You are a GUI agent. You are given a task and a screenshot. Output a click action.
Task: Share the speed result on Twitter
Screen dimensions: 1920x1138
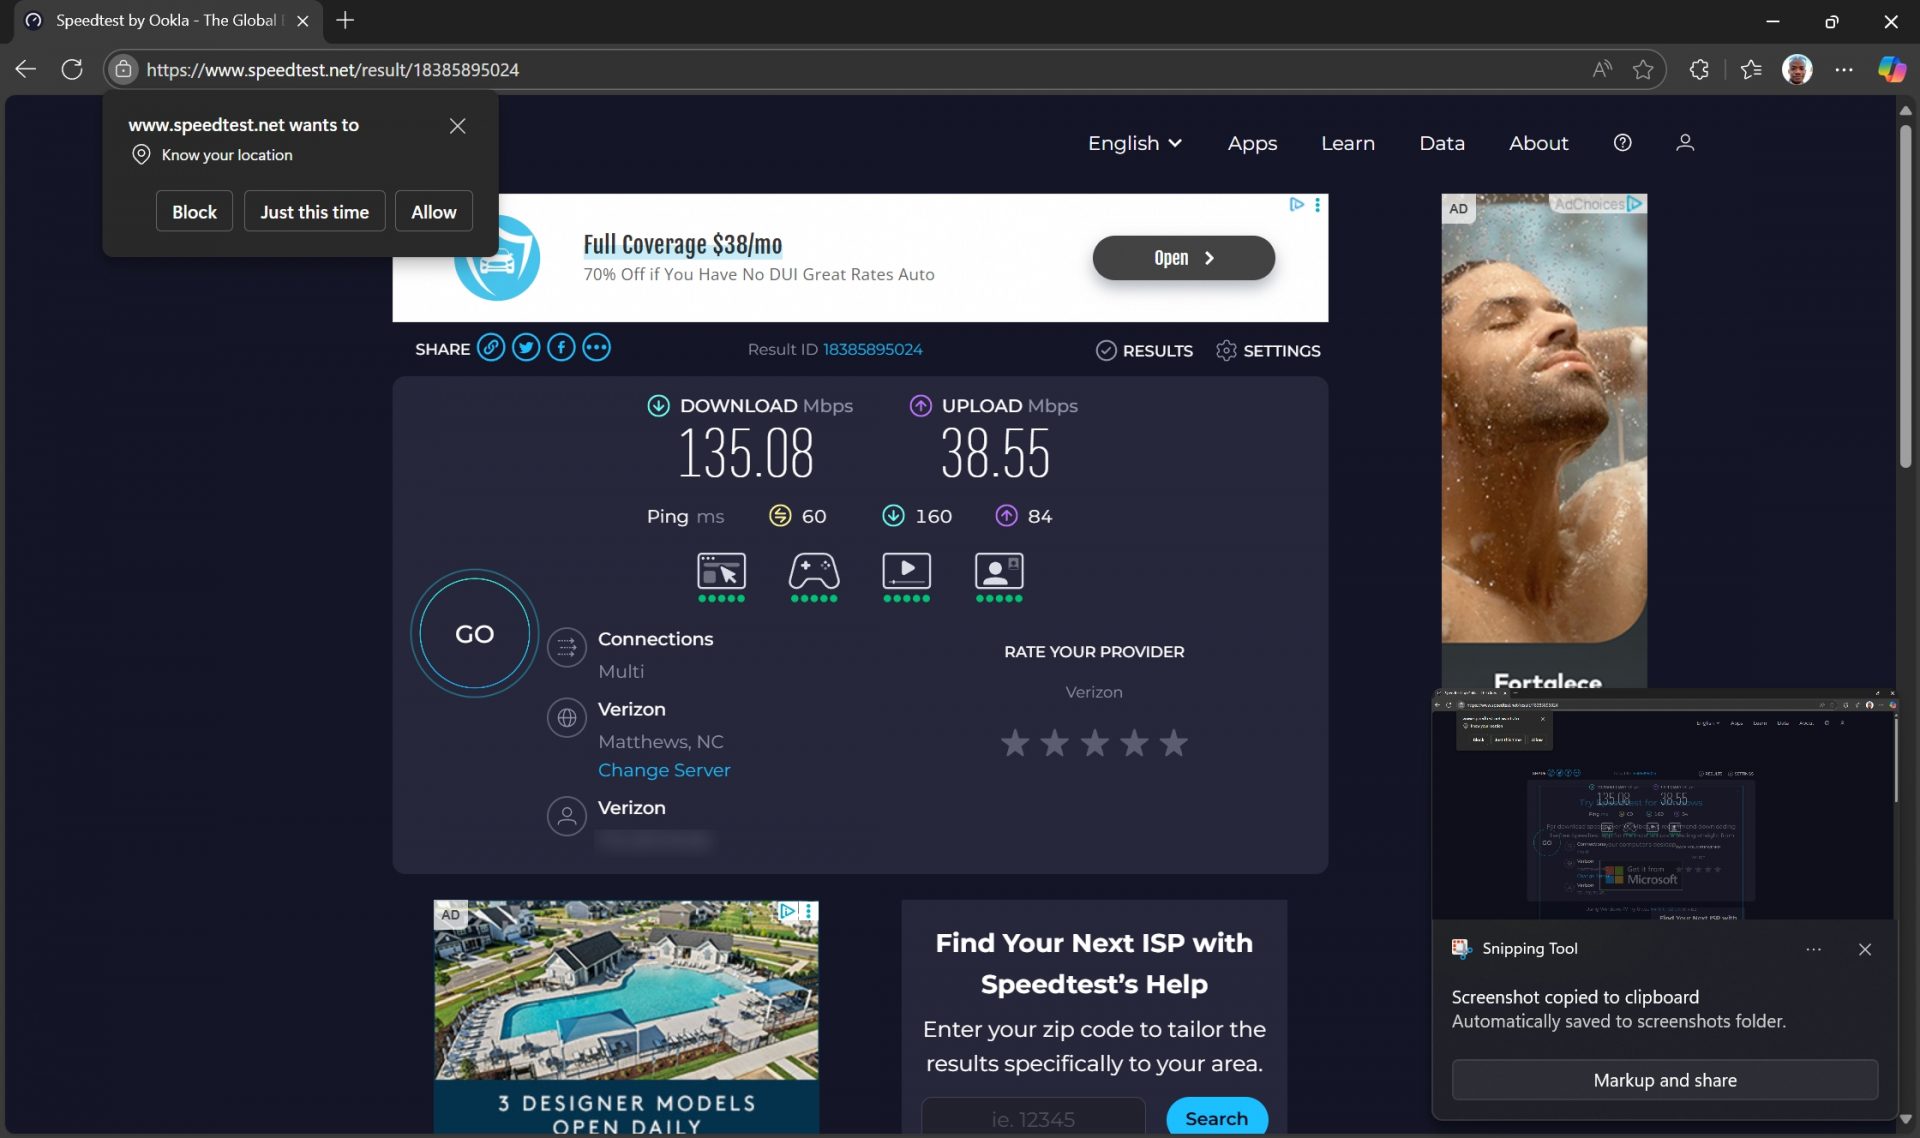tap(525, 347)
